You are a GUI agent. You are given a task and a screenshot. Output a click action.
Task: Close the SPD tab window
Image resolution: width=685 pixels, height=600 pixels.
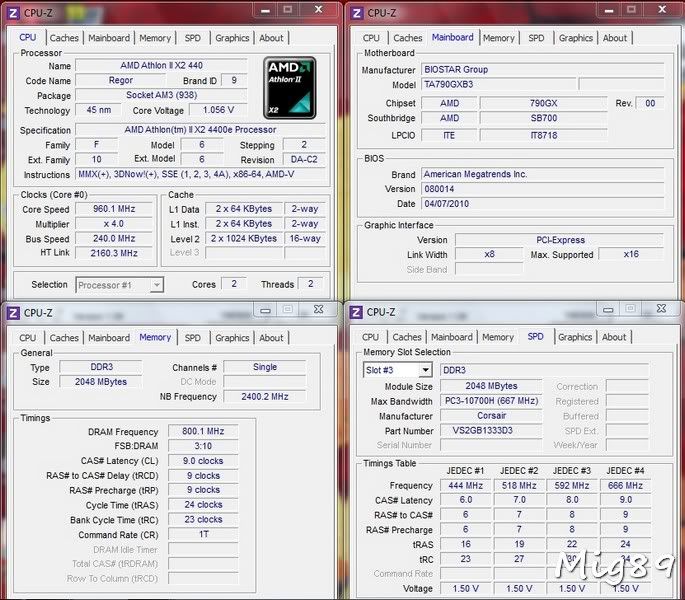(x=661, y=309)
